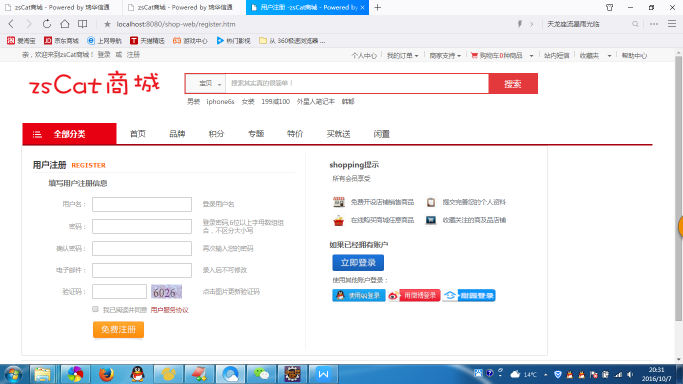This screenshot has width=683, height=384.
Task: Open Firefox from the taskbar
Action: coord(106,374)
